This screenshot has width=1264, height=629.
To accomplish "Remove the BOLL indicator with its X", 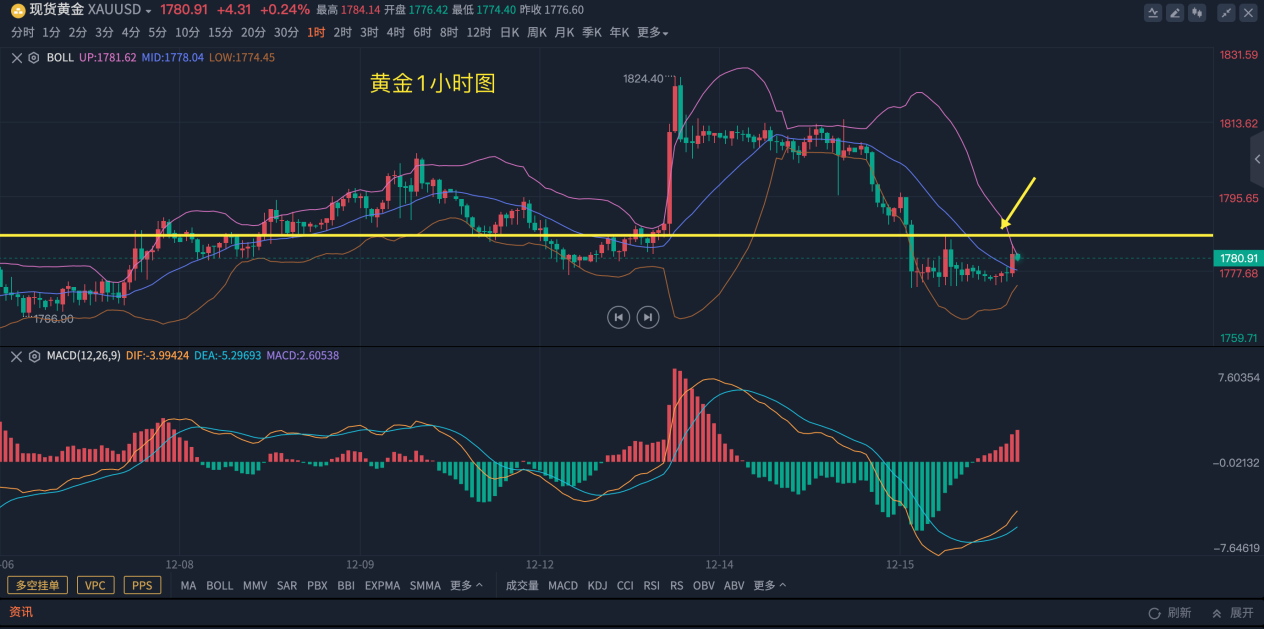I will click(16, 58).
